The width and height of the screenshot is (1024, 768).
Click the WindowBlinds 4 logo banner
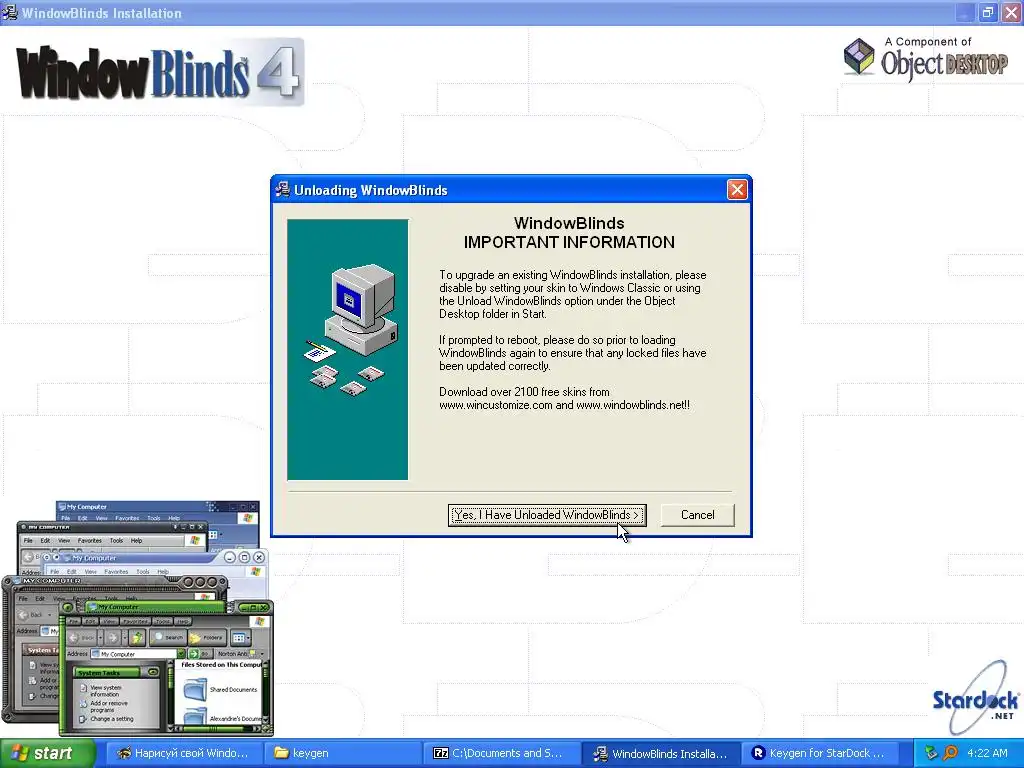(160, 72)
